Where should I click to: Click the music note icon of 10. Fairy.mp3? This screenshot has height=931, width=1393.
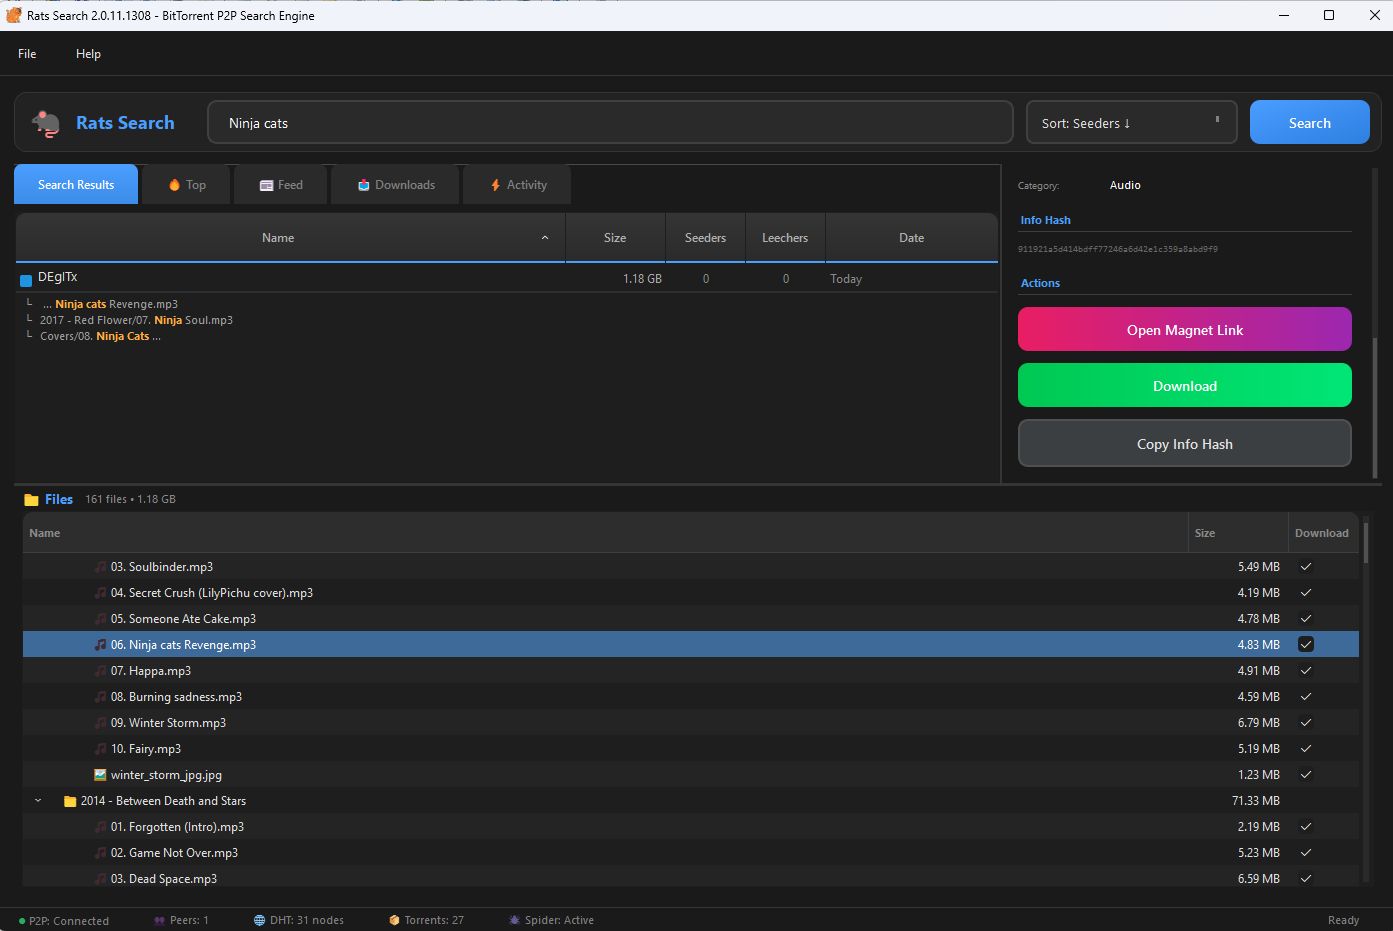click(x=100, y=749)
